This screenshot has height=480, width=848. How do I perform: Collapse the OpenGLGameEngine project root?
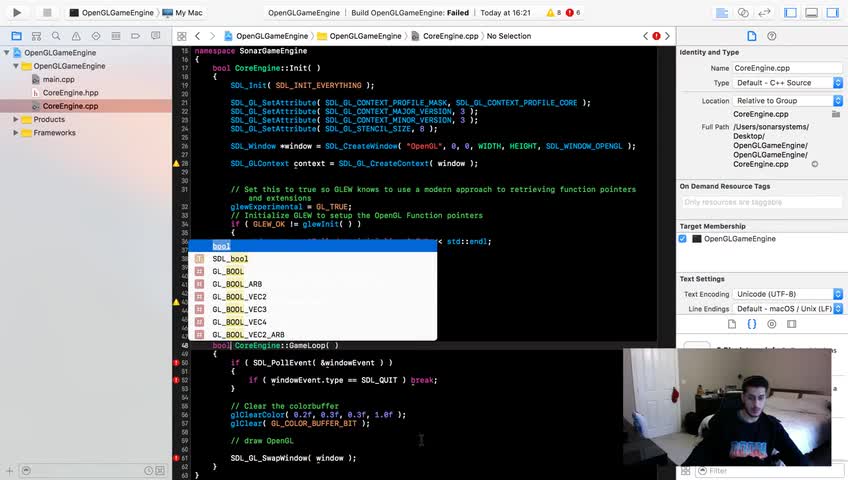click(x=6, y=52)
